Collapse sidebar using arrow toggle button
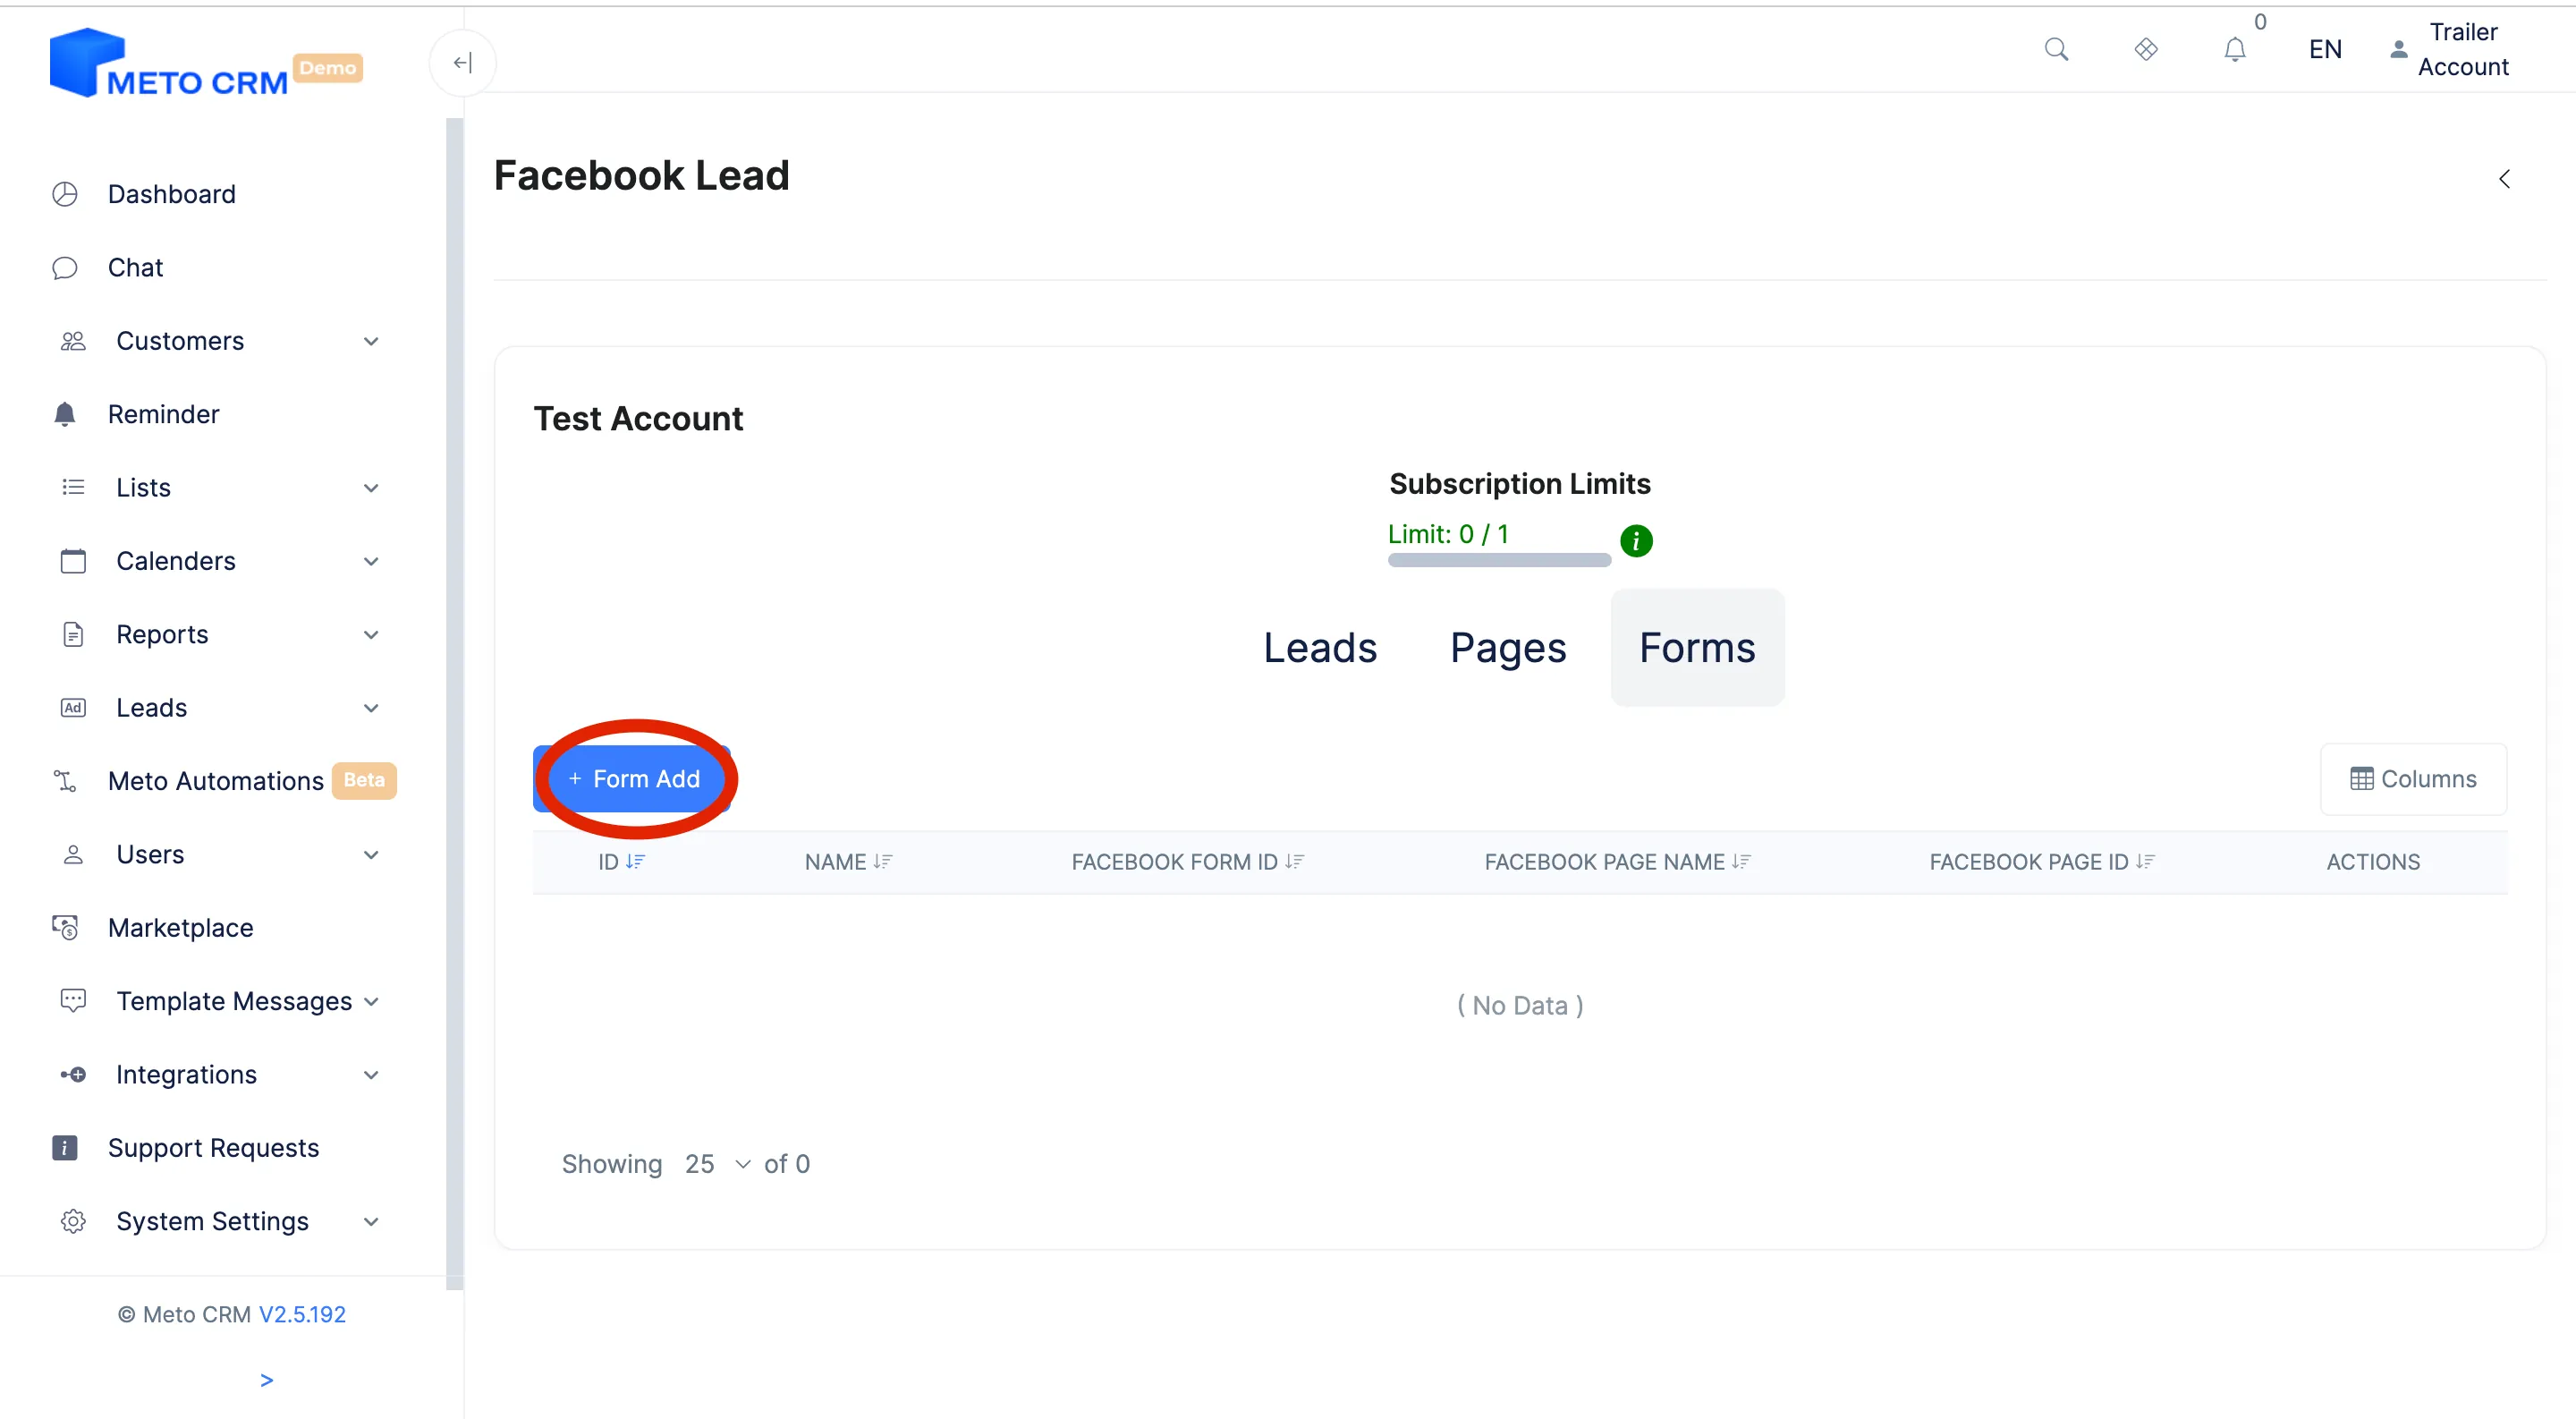Viewport: 2576px width, 1419px height. pyautogui.click(x=462, y=63)
